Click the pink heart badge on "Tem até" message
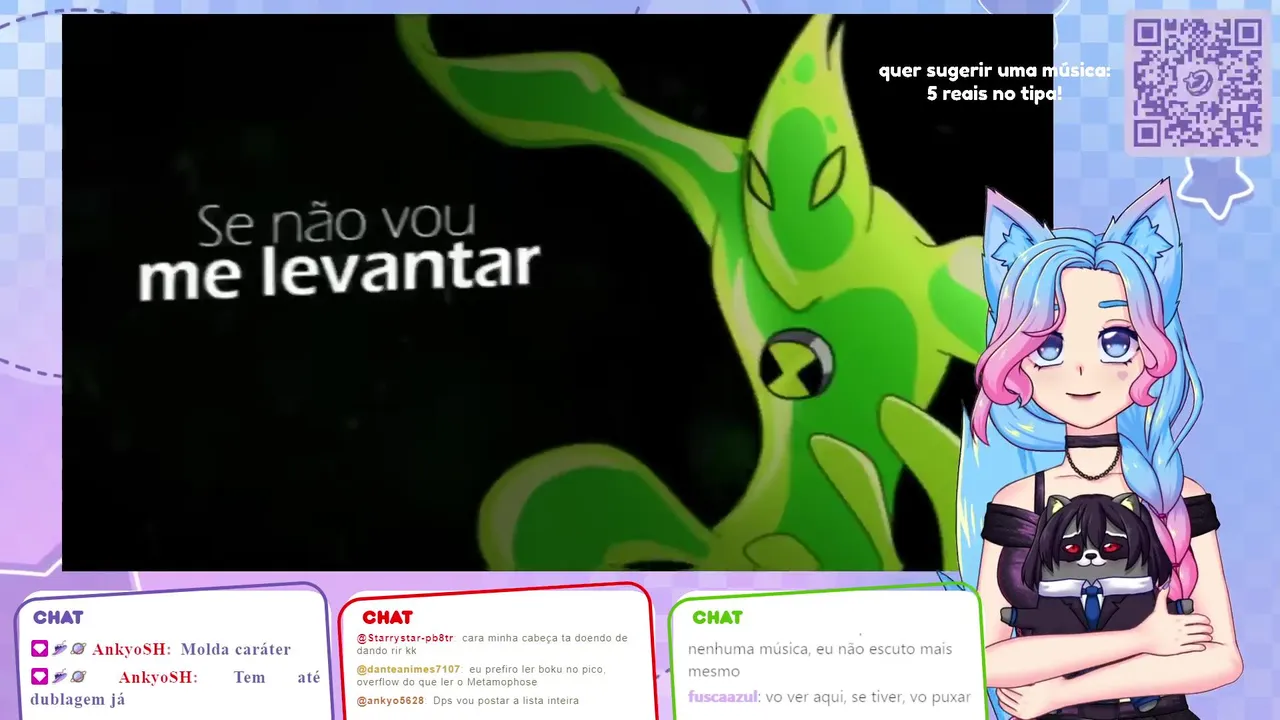This screenshot has width=1280, height=720. [39, 677]
